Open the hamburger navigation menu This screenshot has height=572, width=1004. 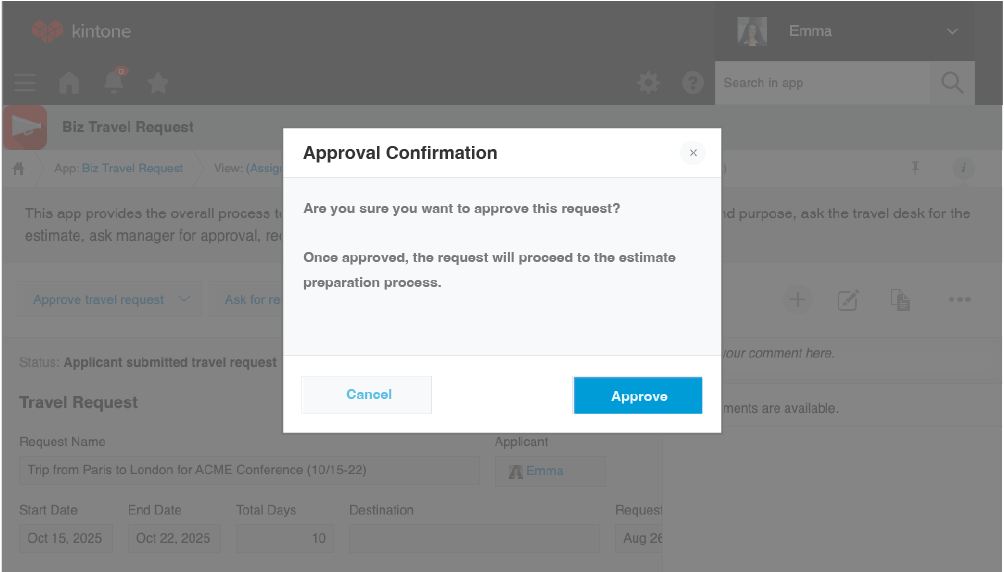pos(25,83)
